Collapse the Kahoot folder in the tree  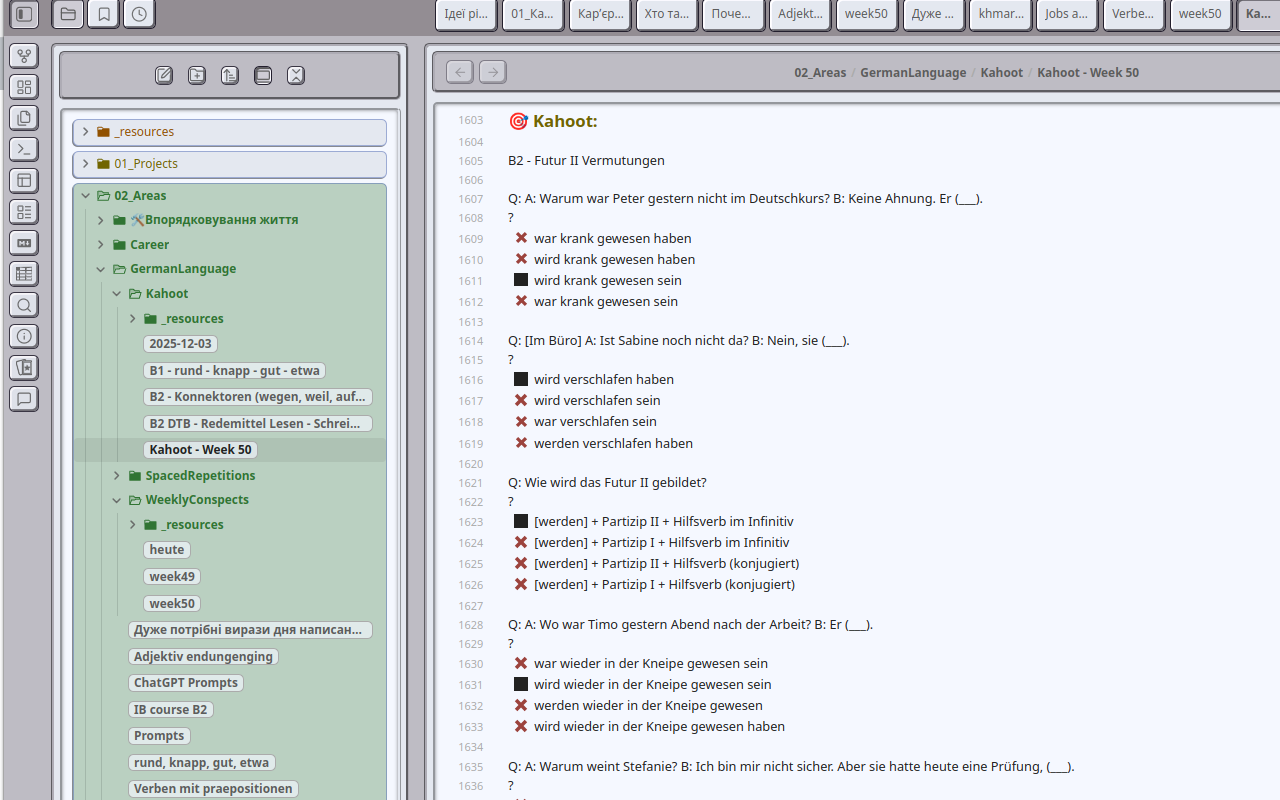(117, 294)
